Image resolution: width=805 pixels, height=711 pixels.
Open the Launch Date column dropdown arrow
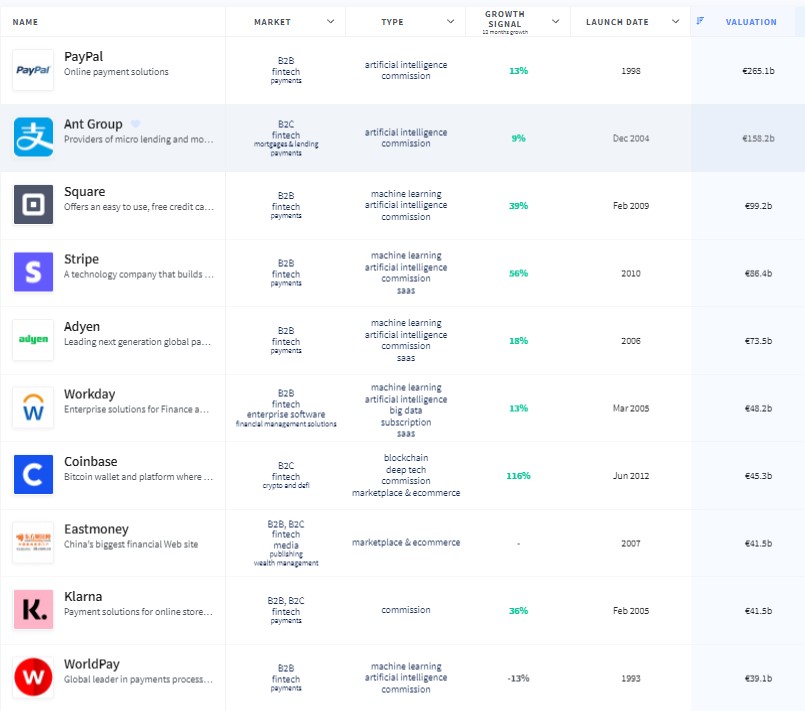(x=676, y=22)
